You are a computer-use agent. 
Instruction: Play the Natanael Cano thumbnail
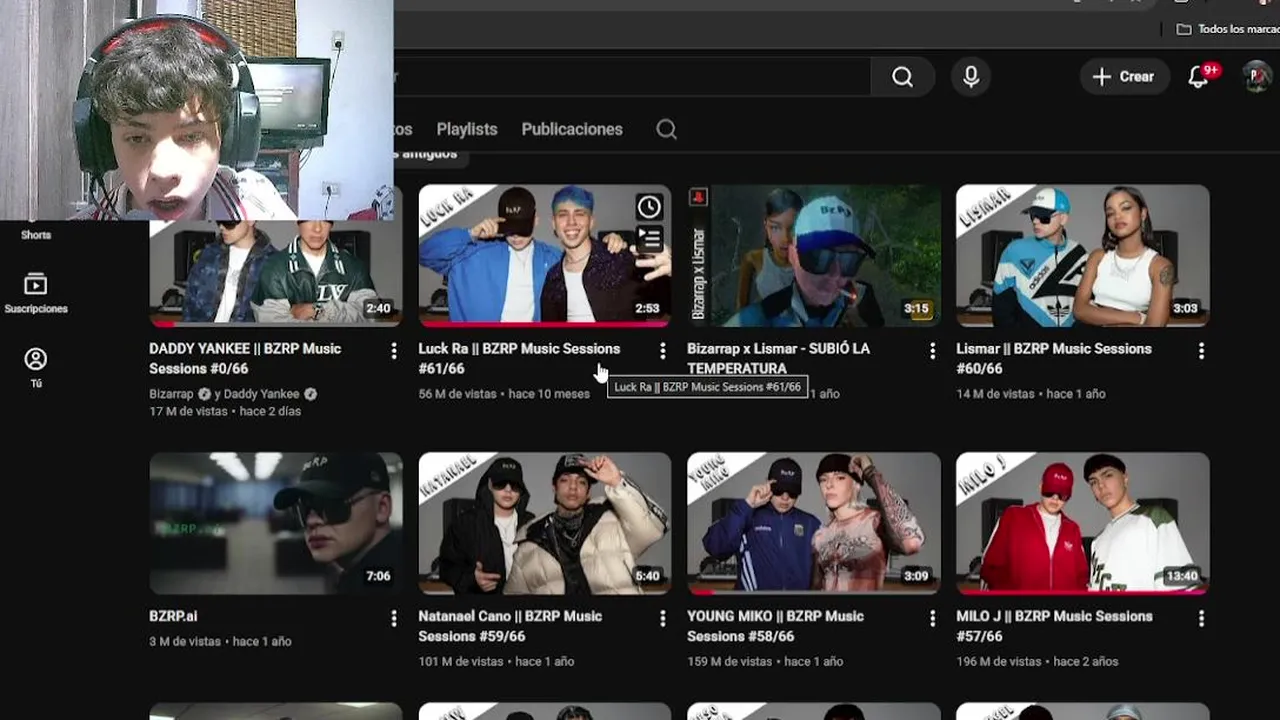[545, 523]
